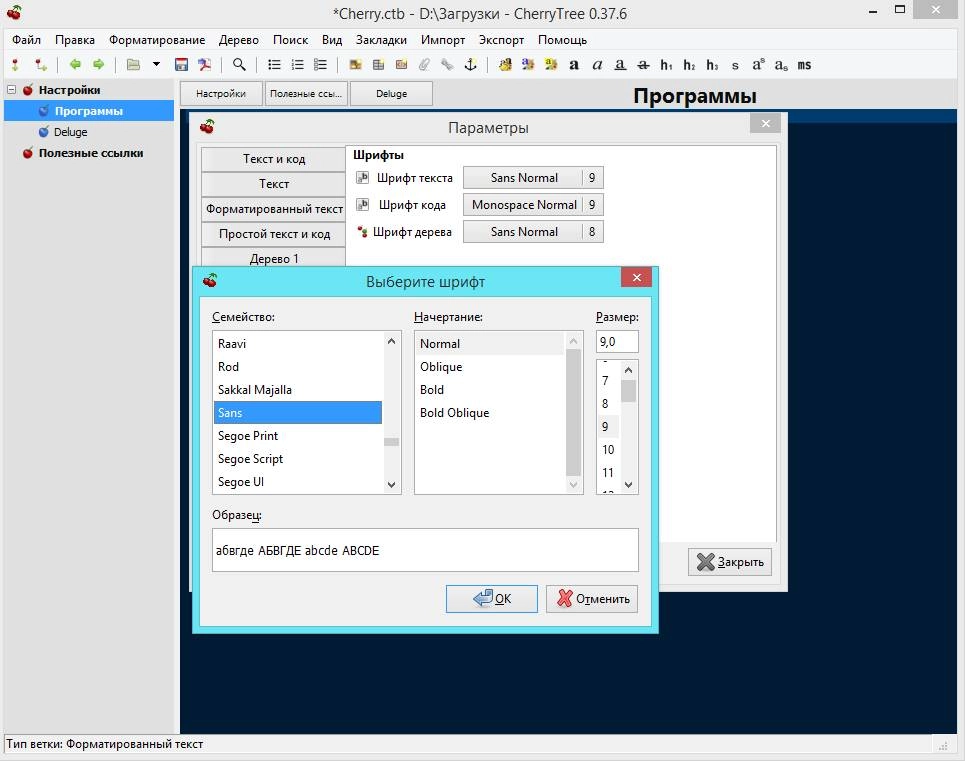The image size is (965, 761).
Task: Choose Sakkal Majalla font family
Action: [298, 390]
